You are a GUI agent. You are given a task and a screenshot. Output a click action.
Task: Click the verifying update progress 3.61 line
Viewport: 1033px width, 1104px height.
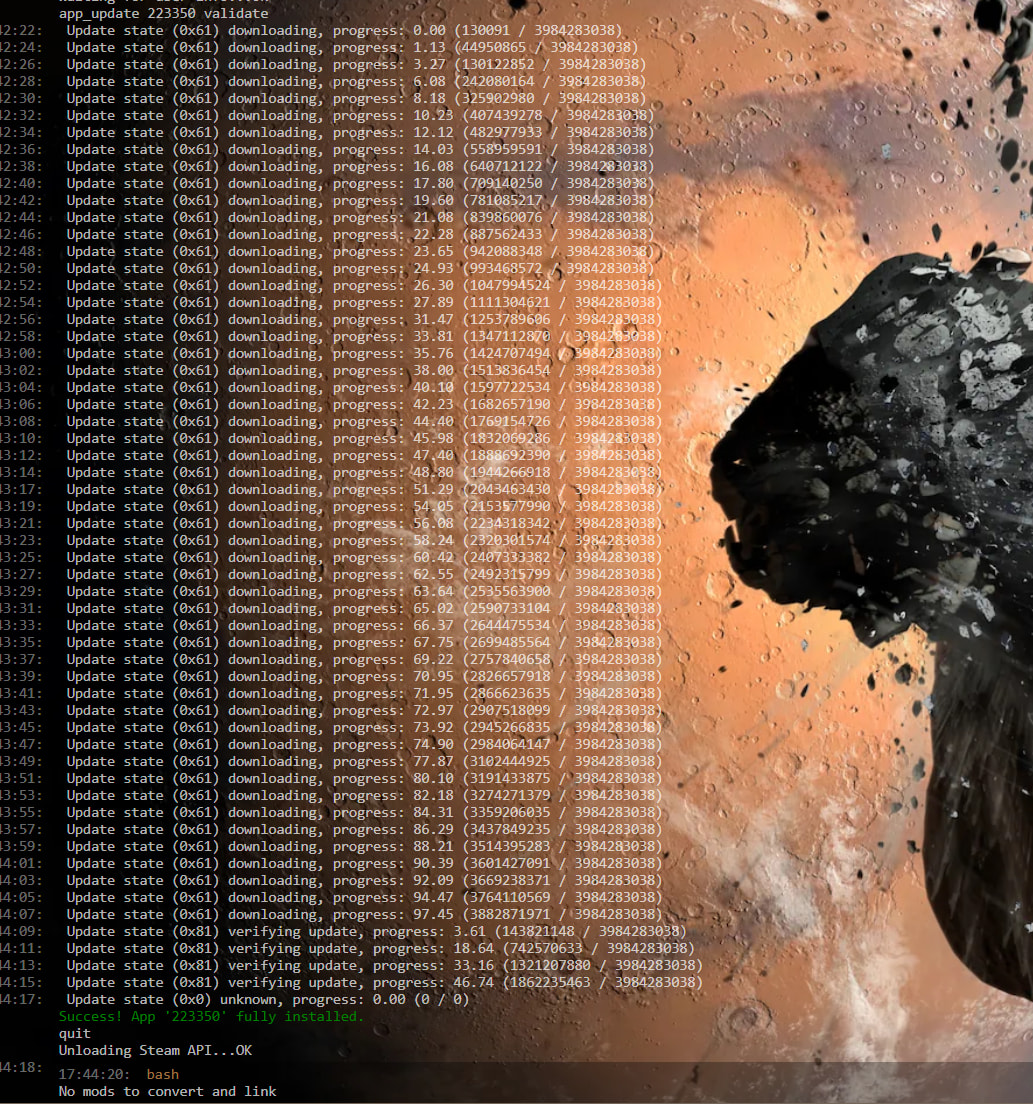coord(376,931)
